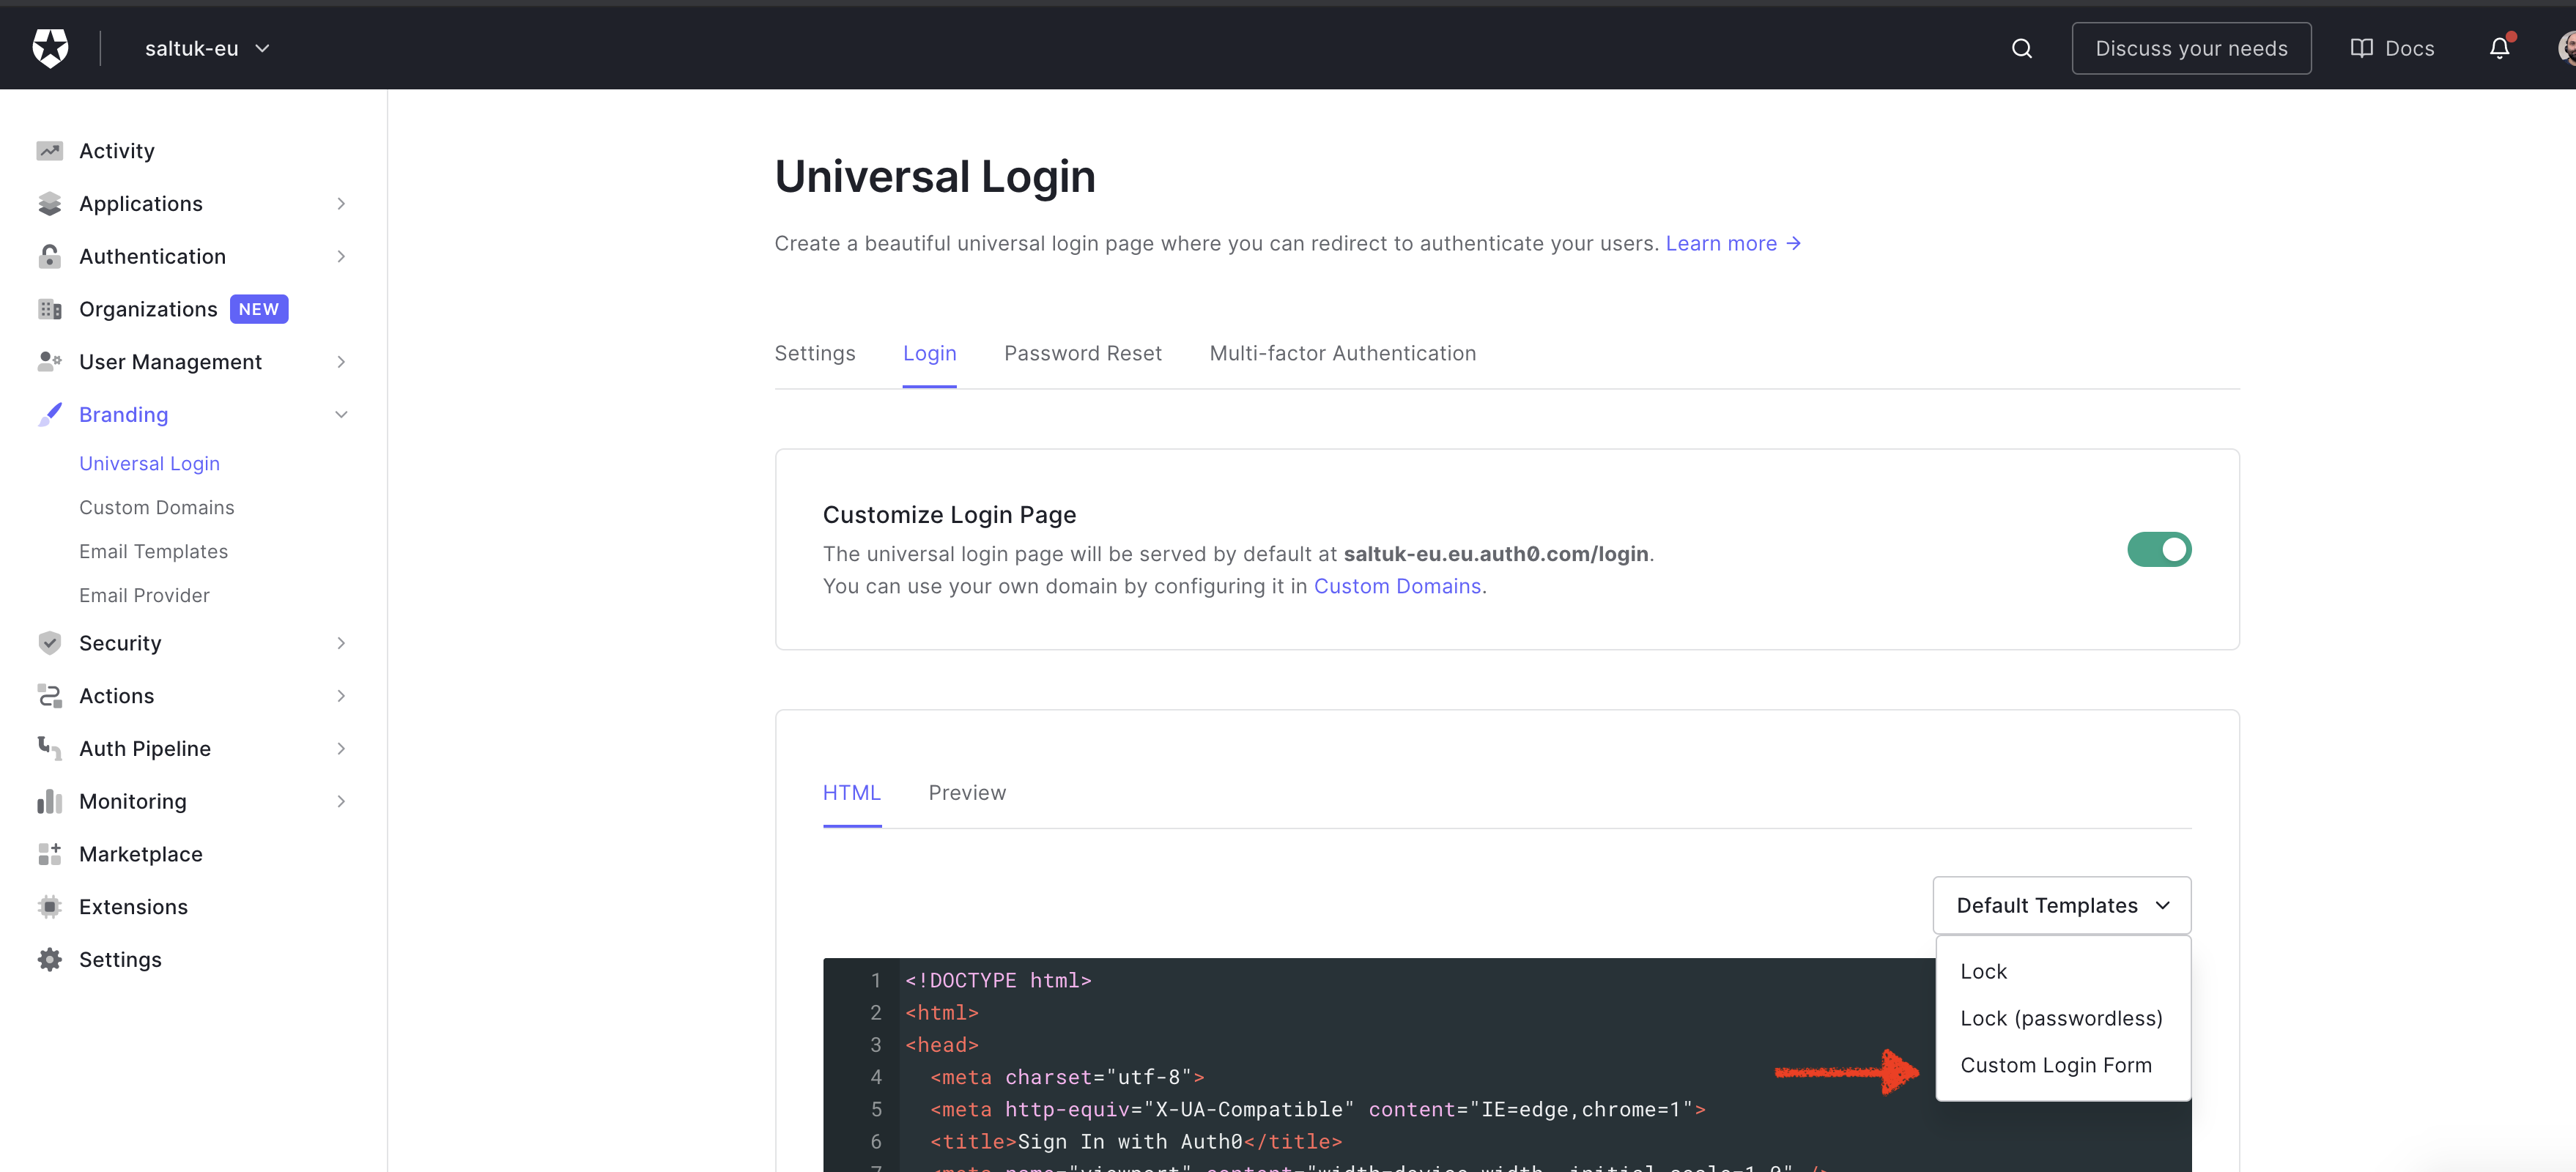Click the Discuss your needs button
This screenshot has height=1172, width=2576.
pos(2191,48)
